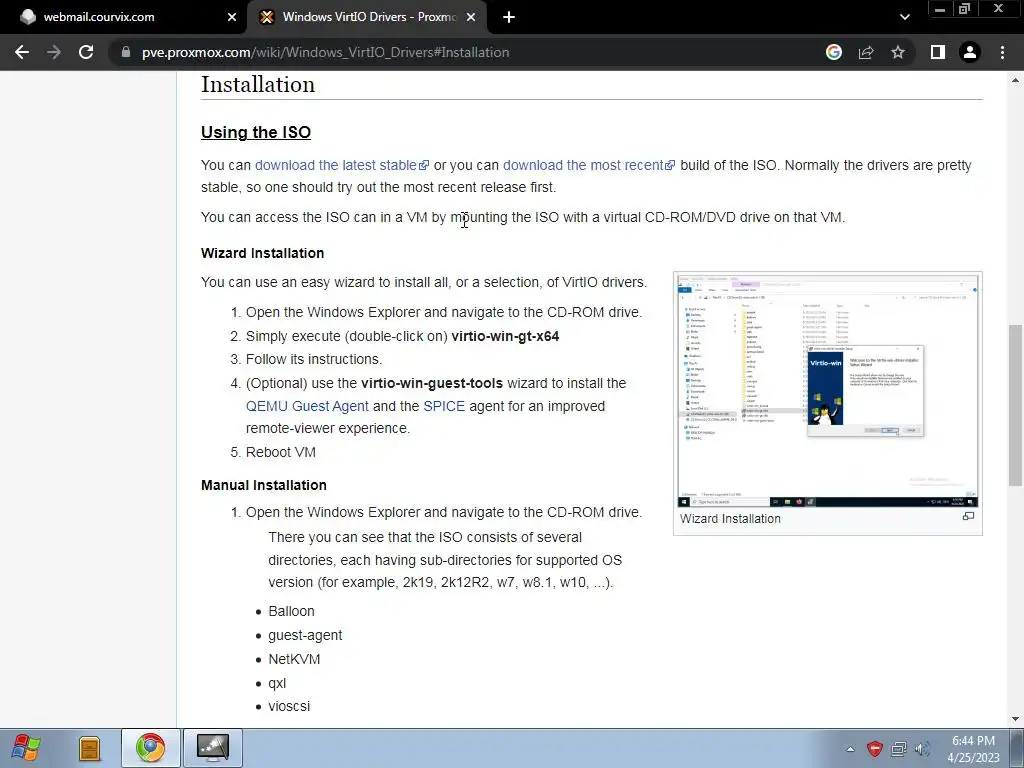Click the Installation section heading
1024x768 pixels.
click(257, 84)
